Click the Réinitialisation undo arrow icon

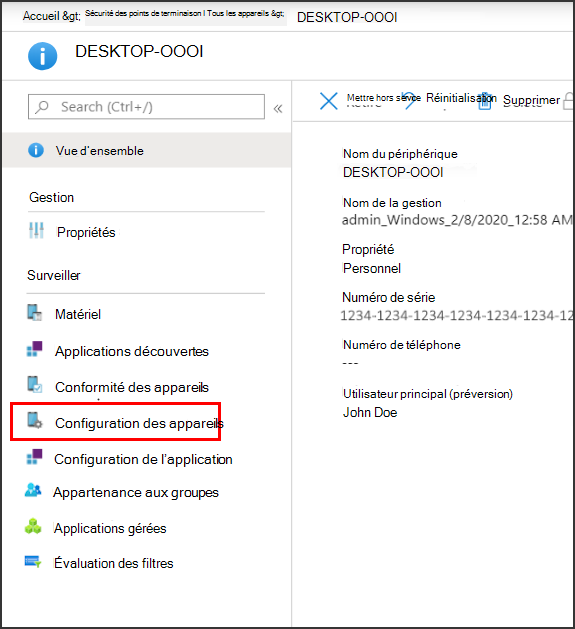tap(410, 100)
